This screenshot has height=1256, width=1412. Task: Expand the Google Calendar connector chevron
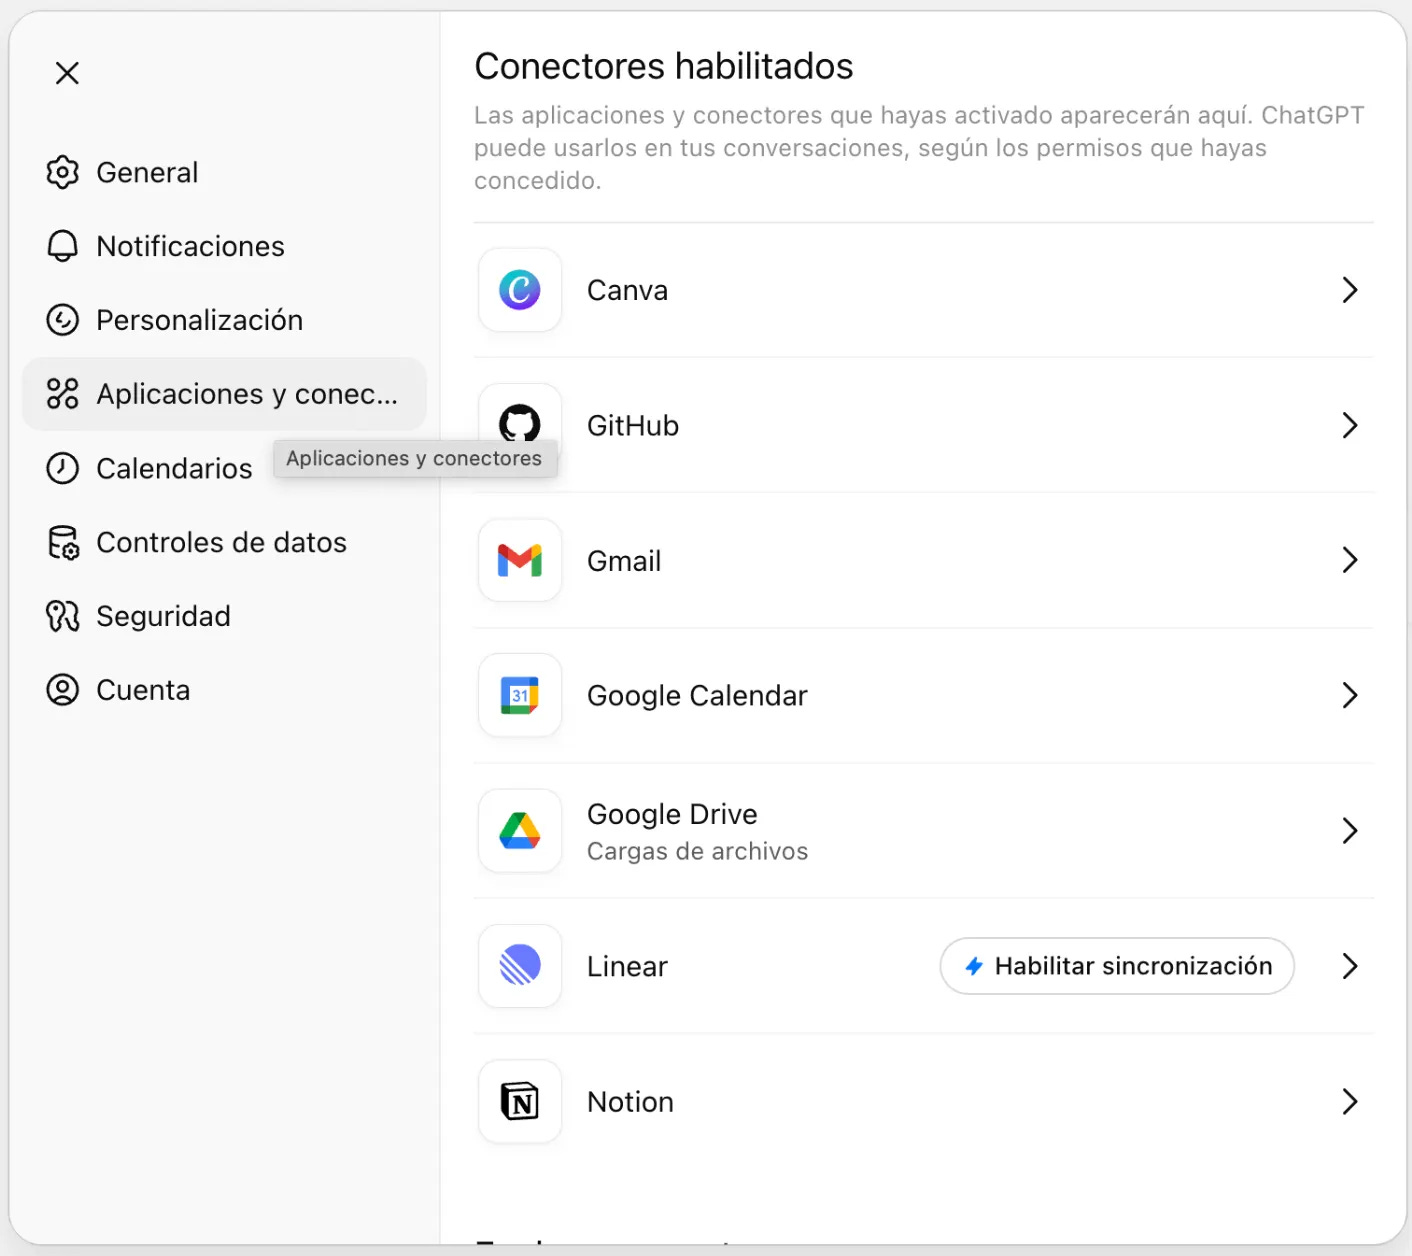1350,695
